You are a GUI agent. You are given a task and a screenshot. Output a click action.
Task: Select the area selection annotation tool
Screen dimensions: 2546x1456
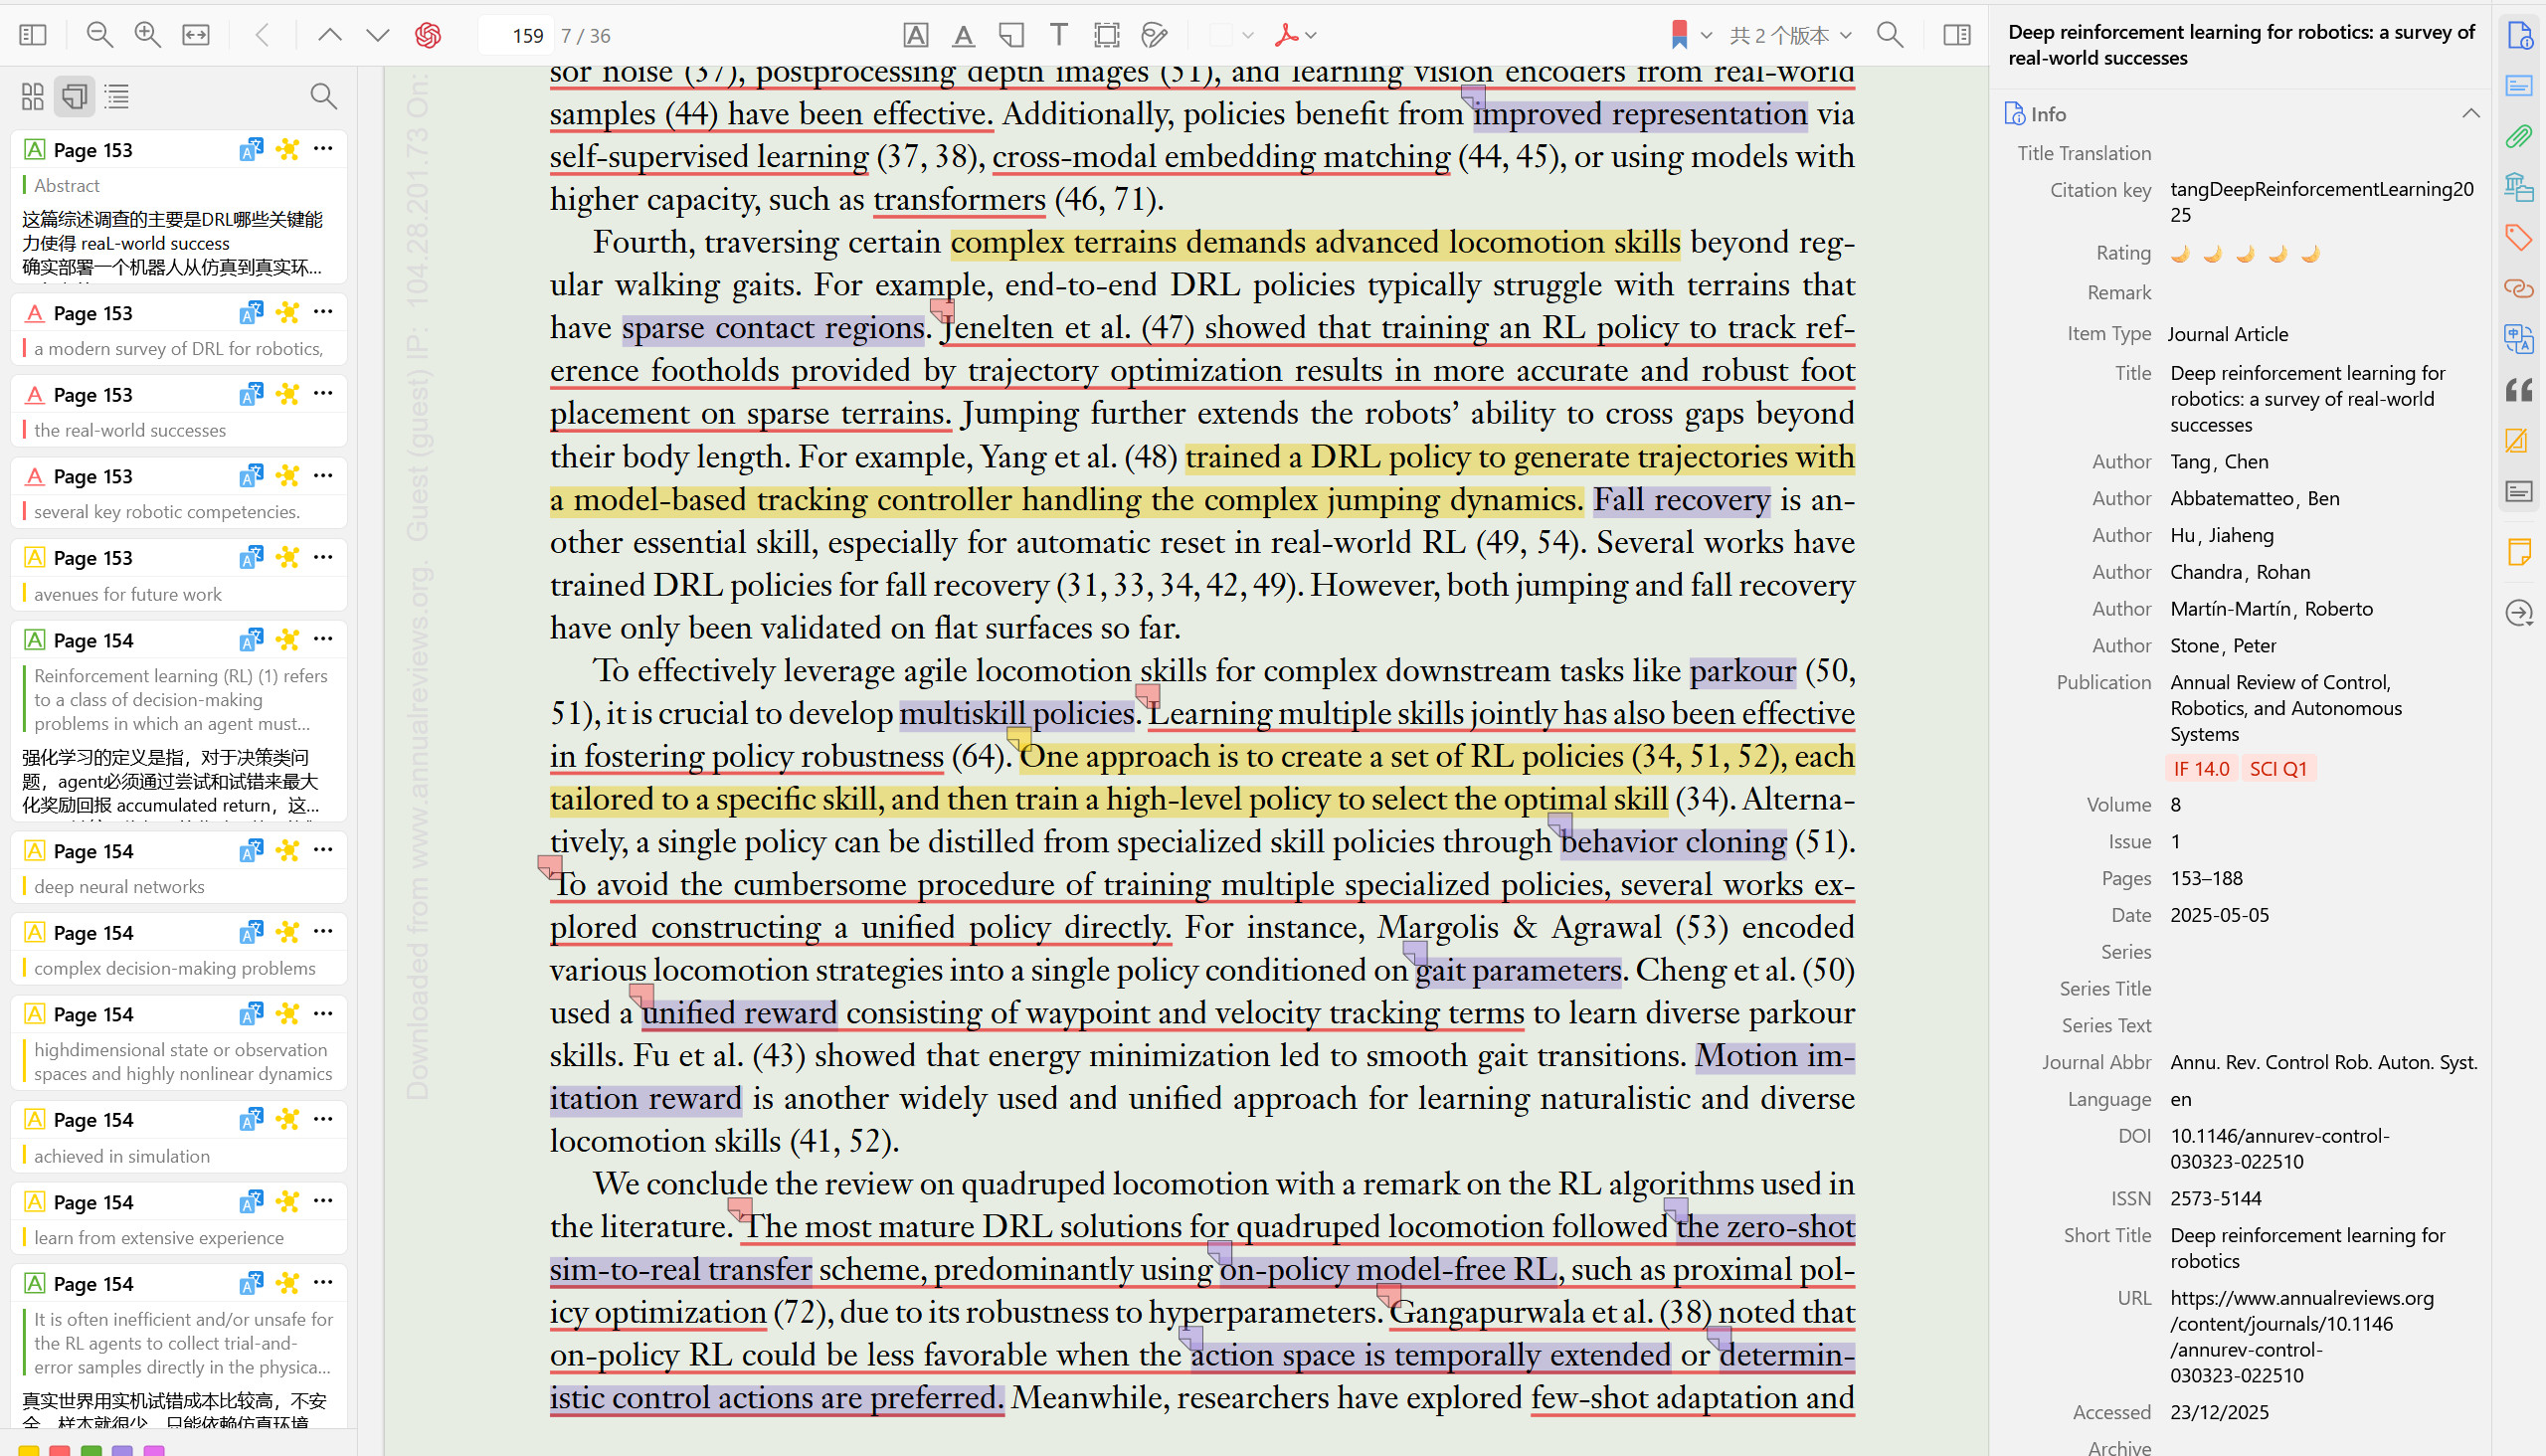pos(1106,35)
